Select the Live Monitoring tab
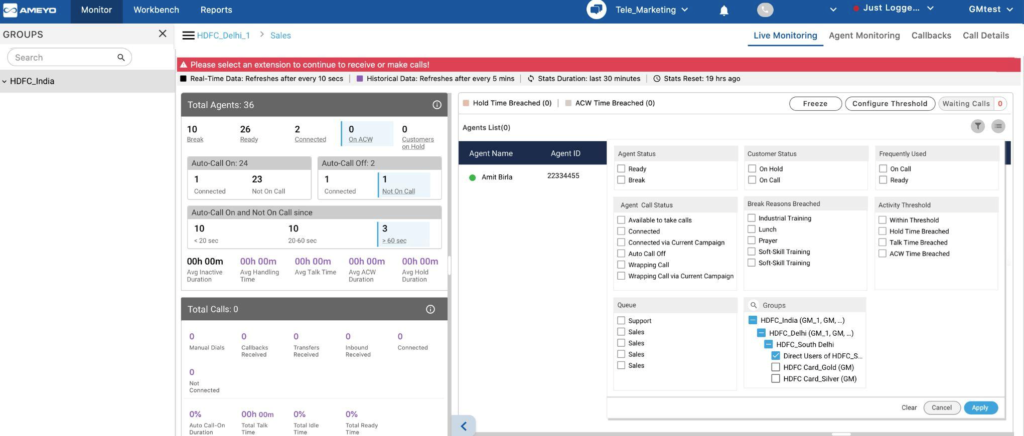1024x436 pixels. pyautogui.click(x=785, y=36)
